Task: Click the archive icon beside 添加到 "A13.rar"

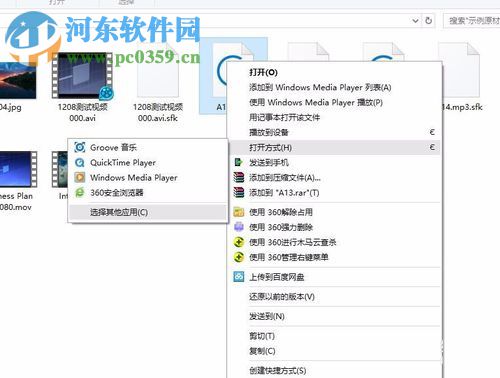Action: pyautogui.click(x=238, y=192)
